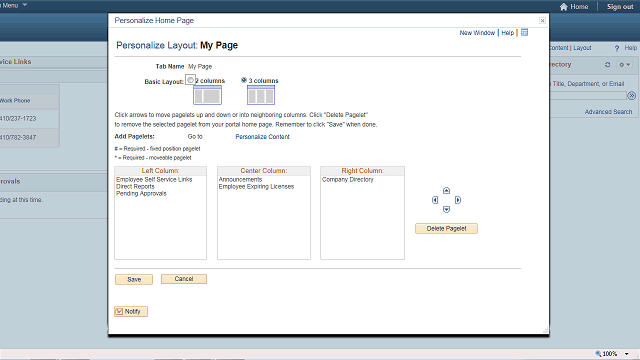Select the 3 columns radio button

(244, 80)
